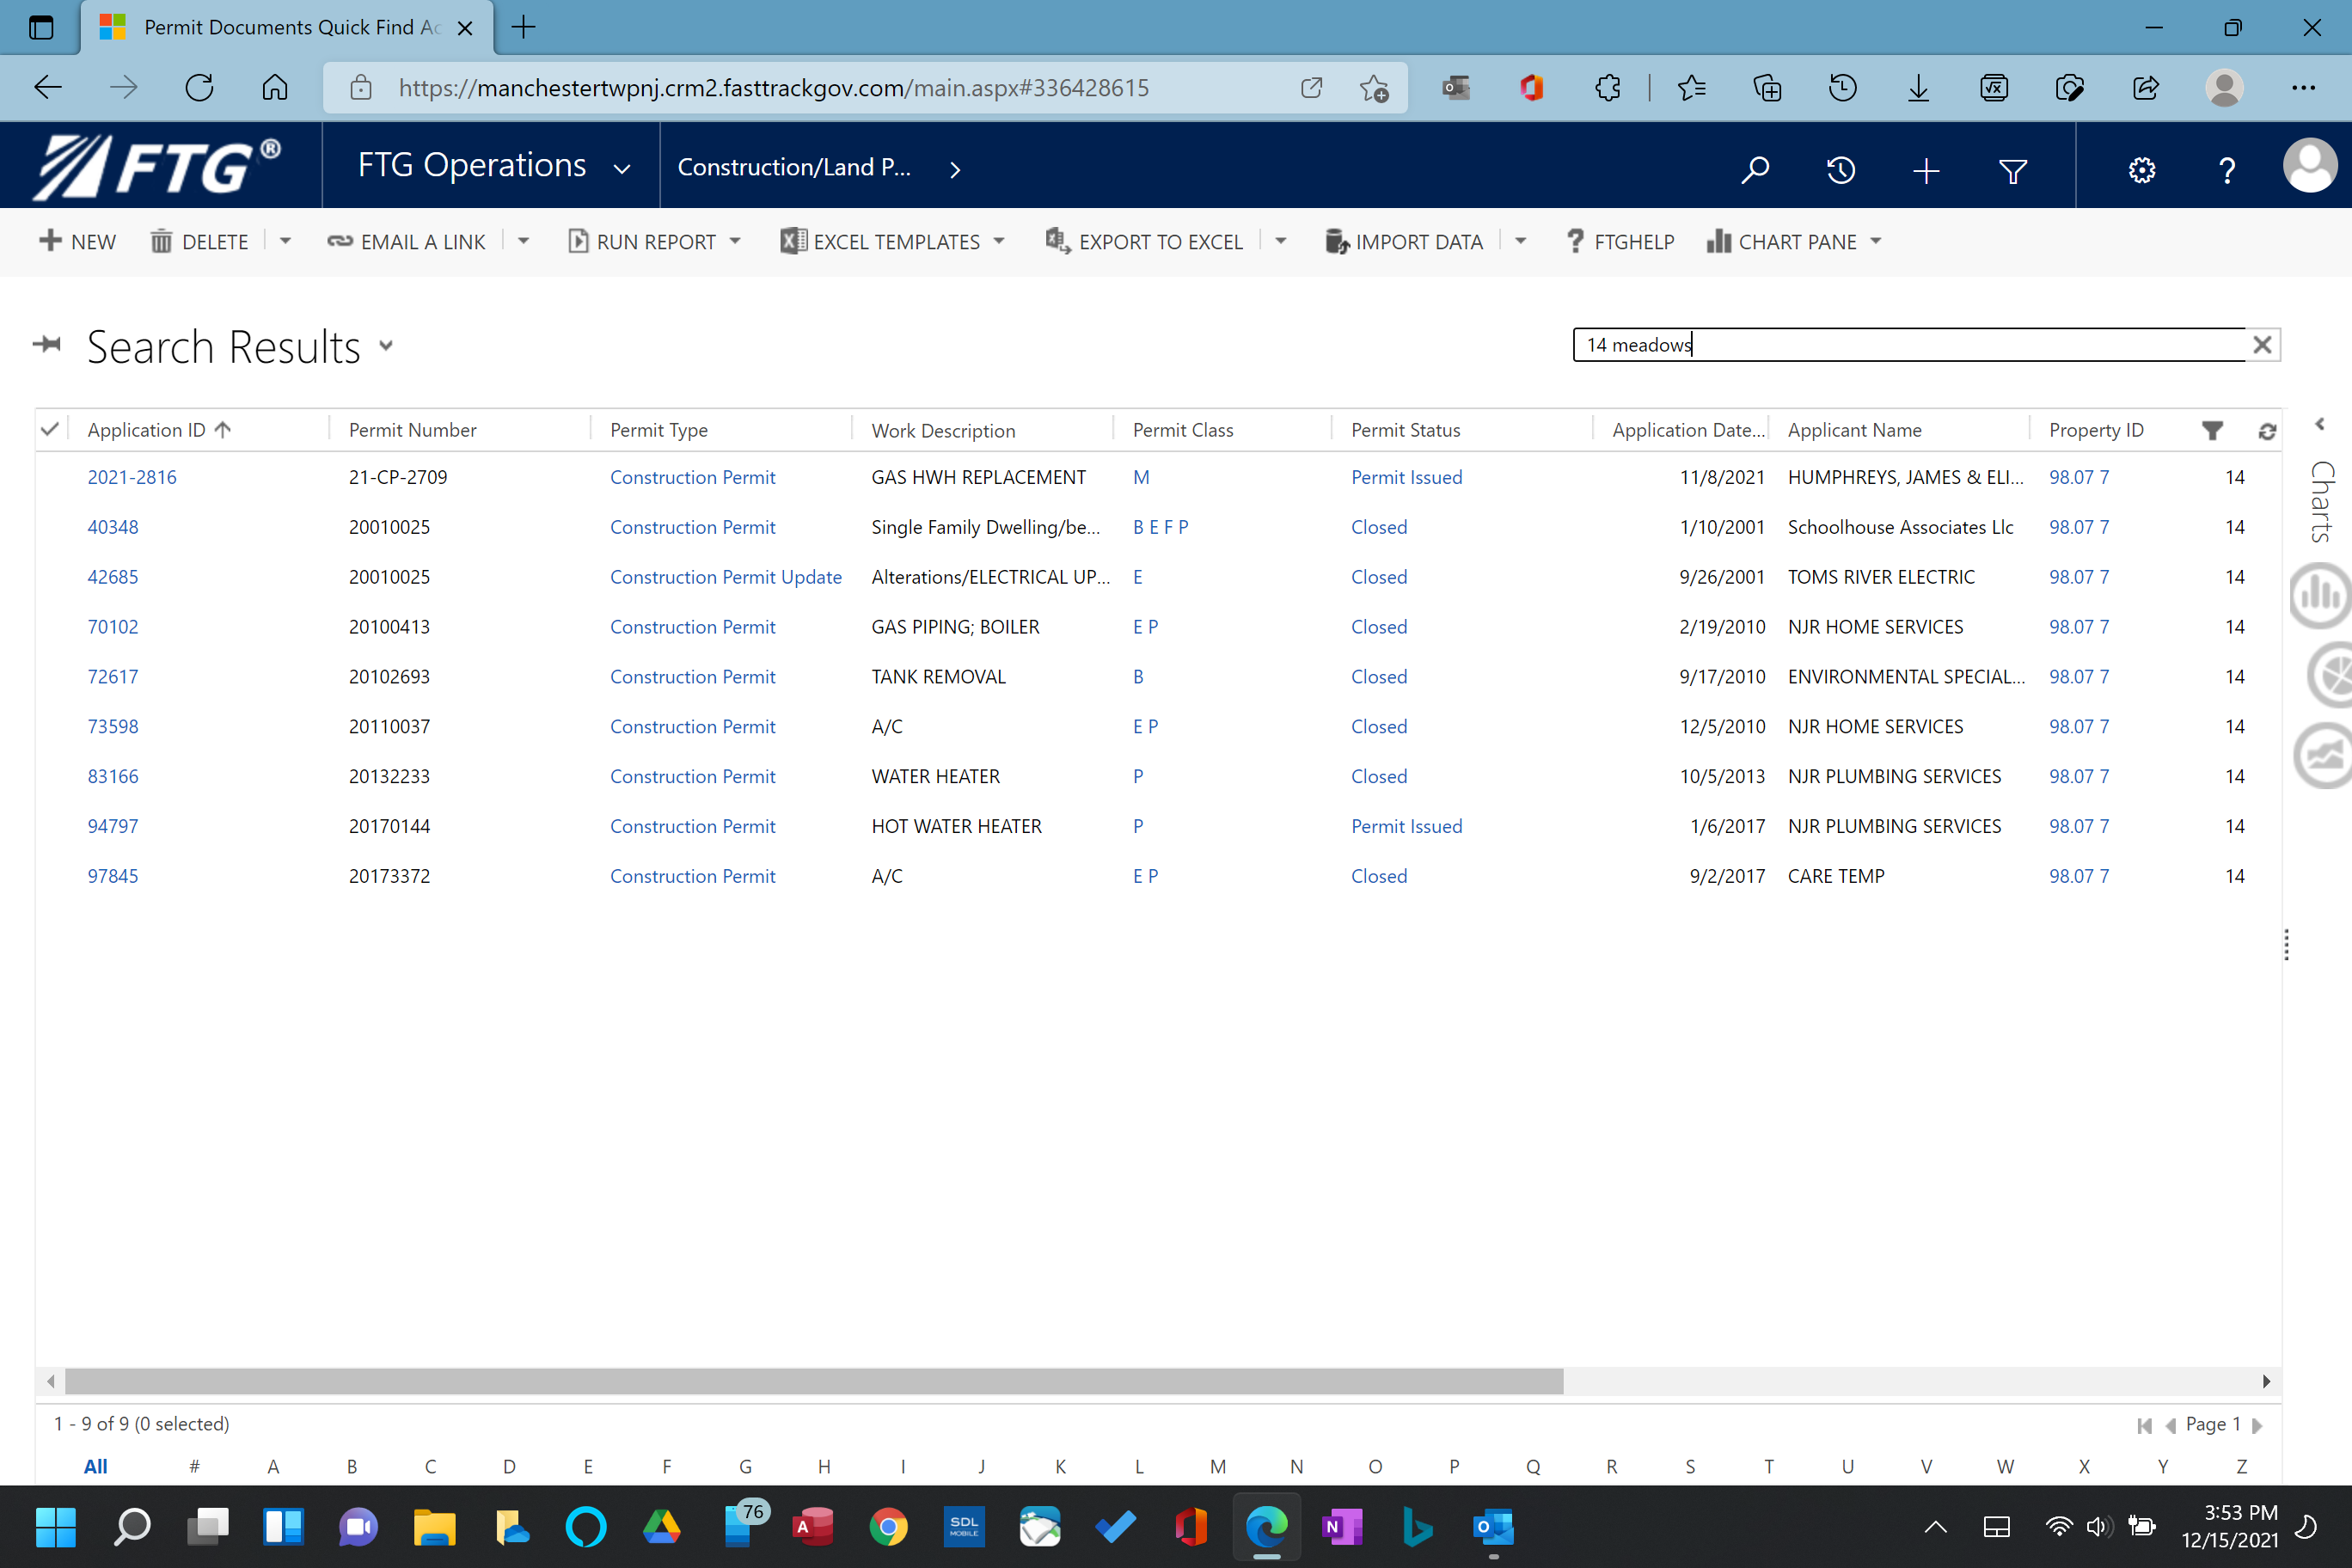Pin the Search Results view
The height and width of the screenshot is (1568, 2352).
[46, 345]
